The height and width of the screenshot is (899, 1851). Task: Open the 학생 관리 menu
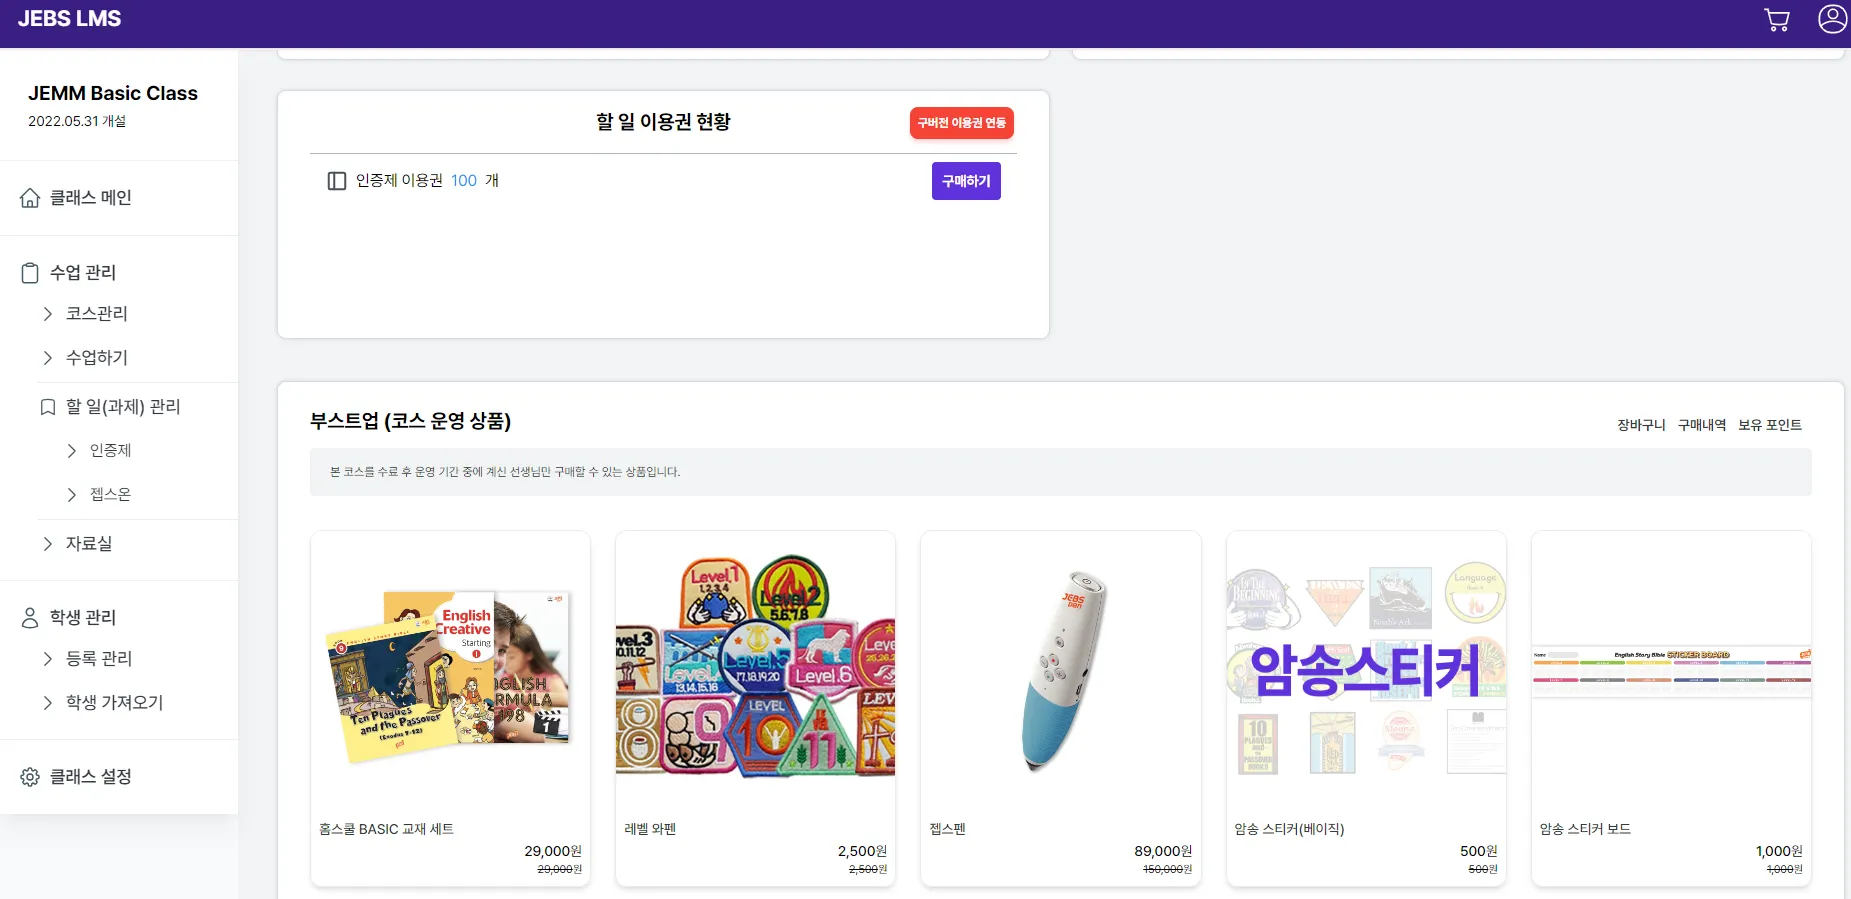[x=83, y=618]
